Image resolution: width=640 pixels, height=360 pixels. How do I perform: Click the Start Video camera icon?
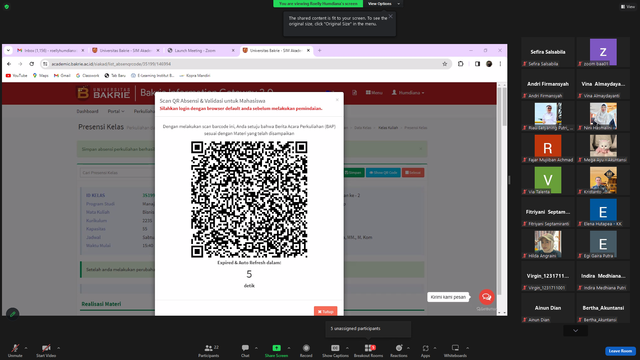click(x=46, y=348)
